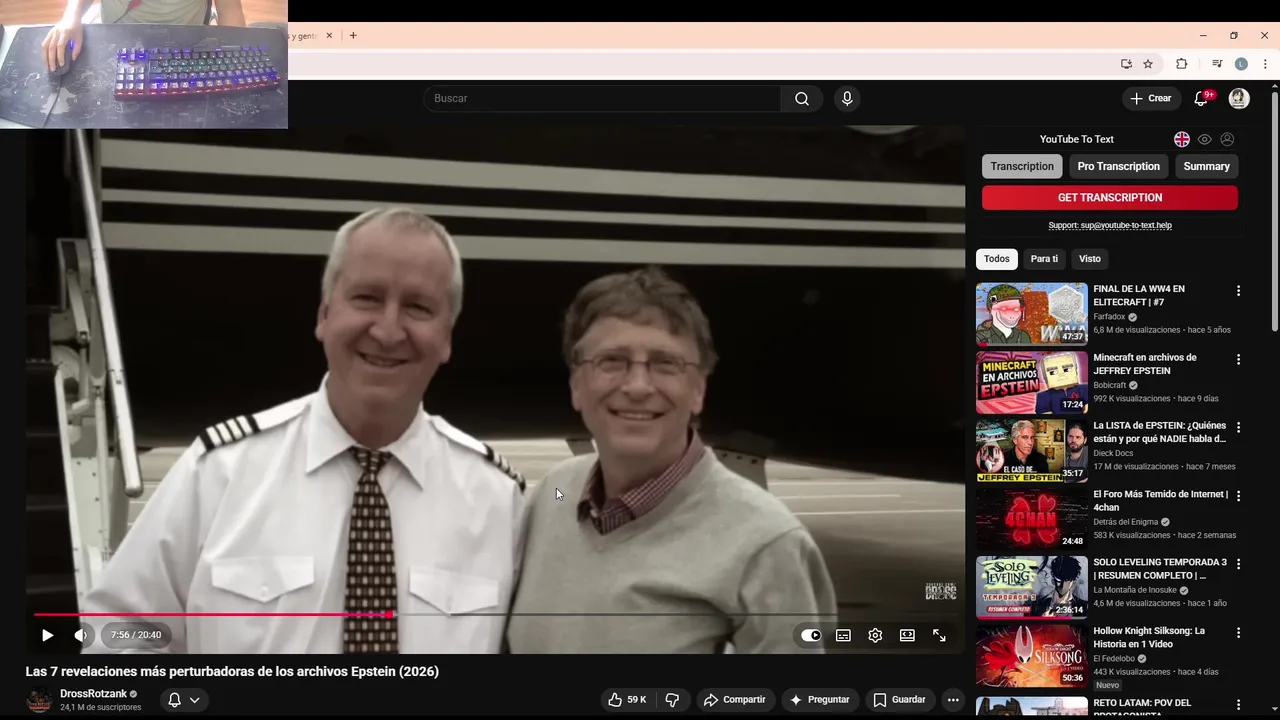Toggle the eye icon in YouTube To Text
The width and height of the screenshot is (1280, 720).
click(1205, 139)
